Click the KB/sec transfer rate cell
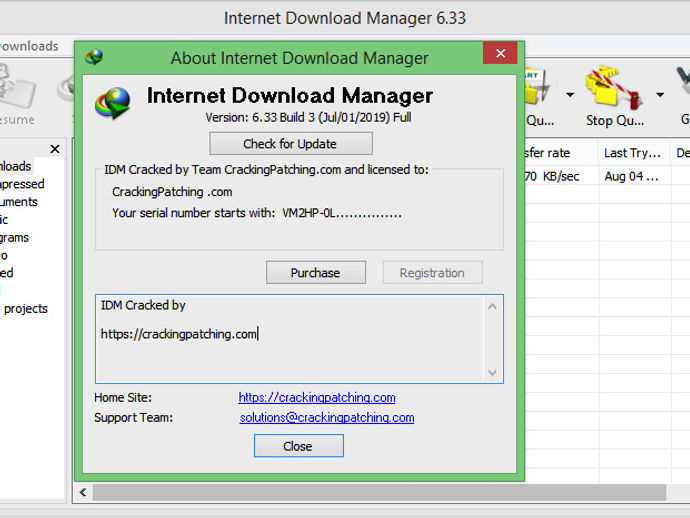This screenshot has width=690, height=518. (552, 176)
